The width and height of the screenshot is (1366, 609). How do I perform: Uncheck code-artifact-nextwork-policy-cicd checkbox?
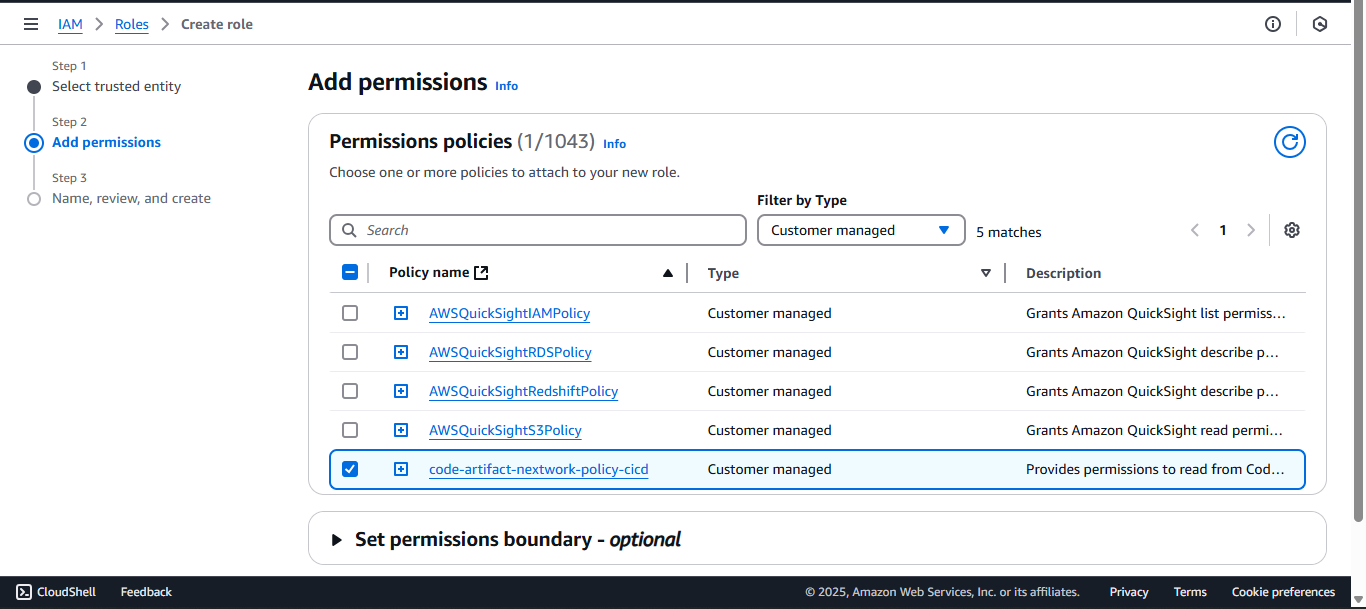[350, 469]
